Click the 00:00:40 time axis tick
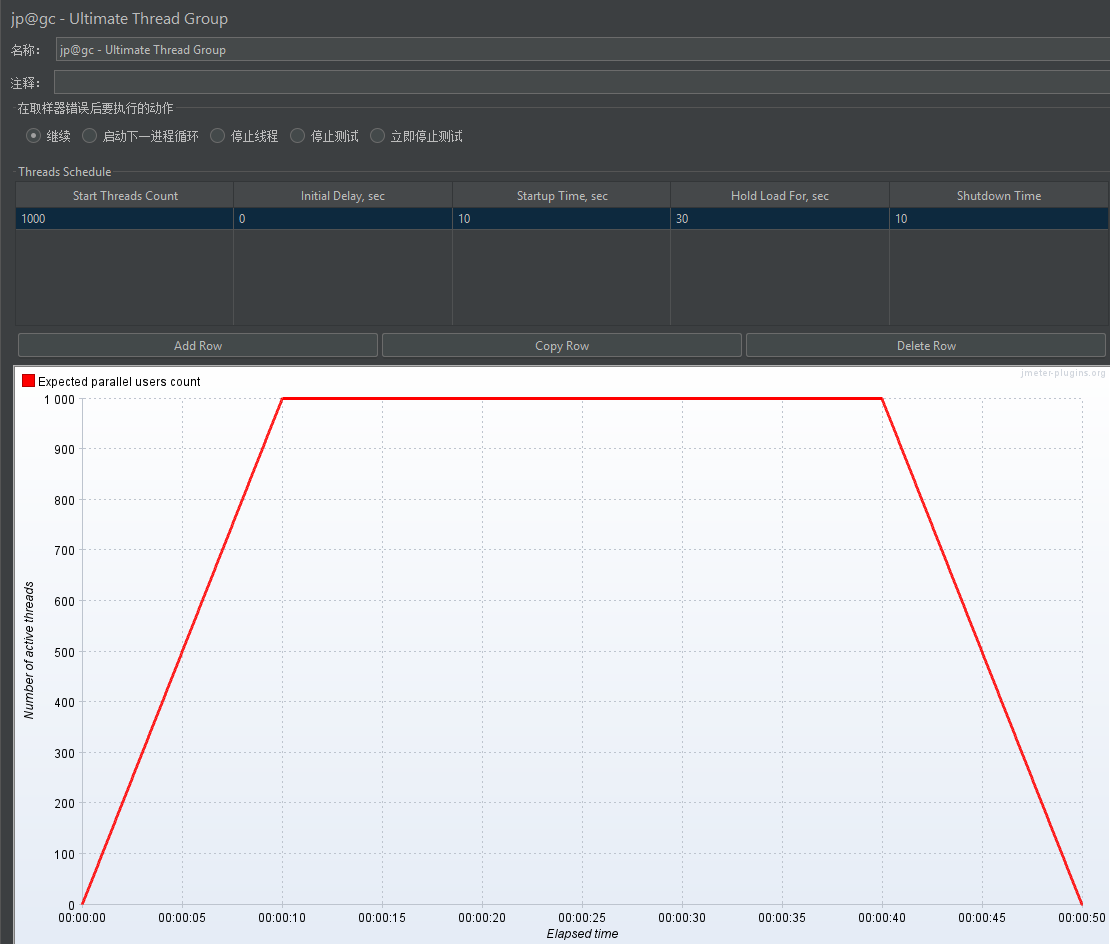Screen dimensions: 1110x944 coord(881,917)
